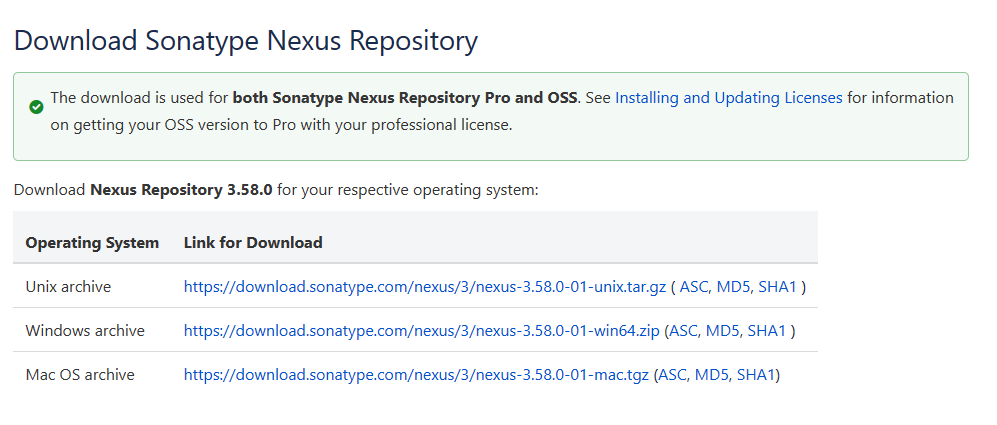997x425 pixels.
Task: Open the MD5 link for Windows archive
Action: [x=724, y=331]
